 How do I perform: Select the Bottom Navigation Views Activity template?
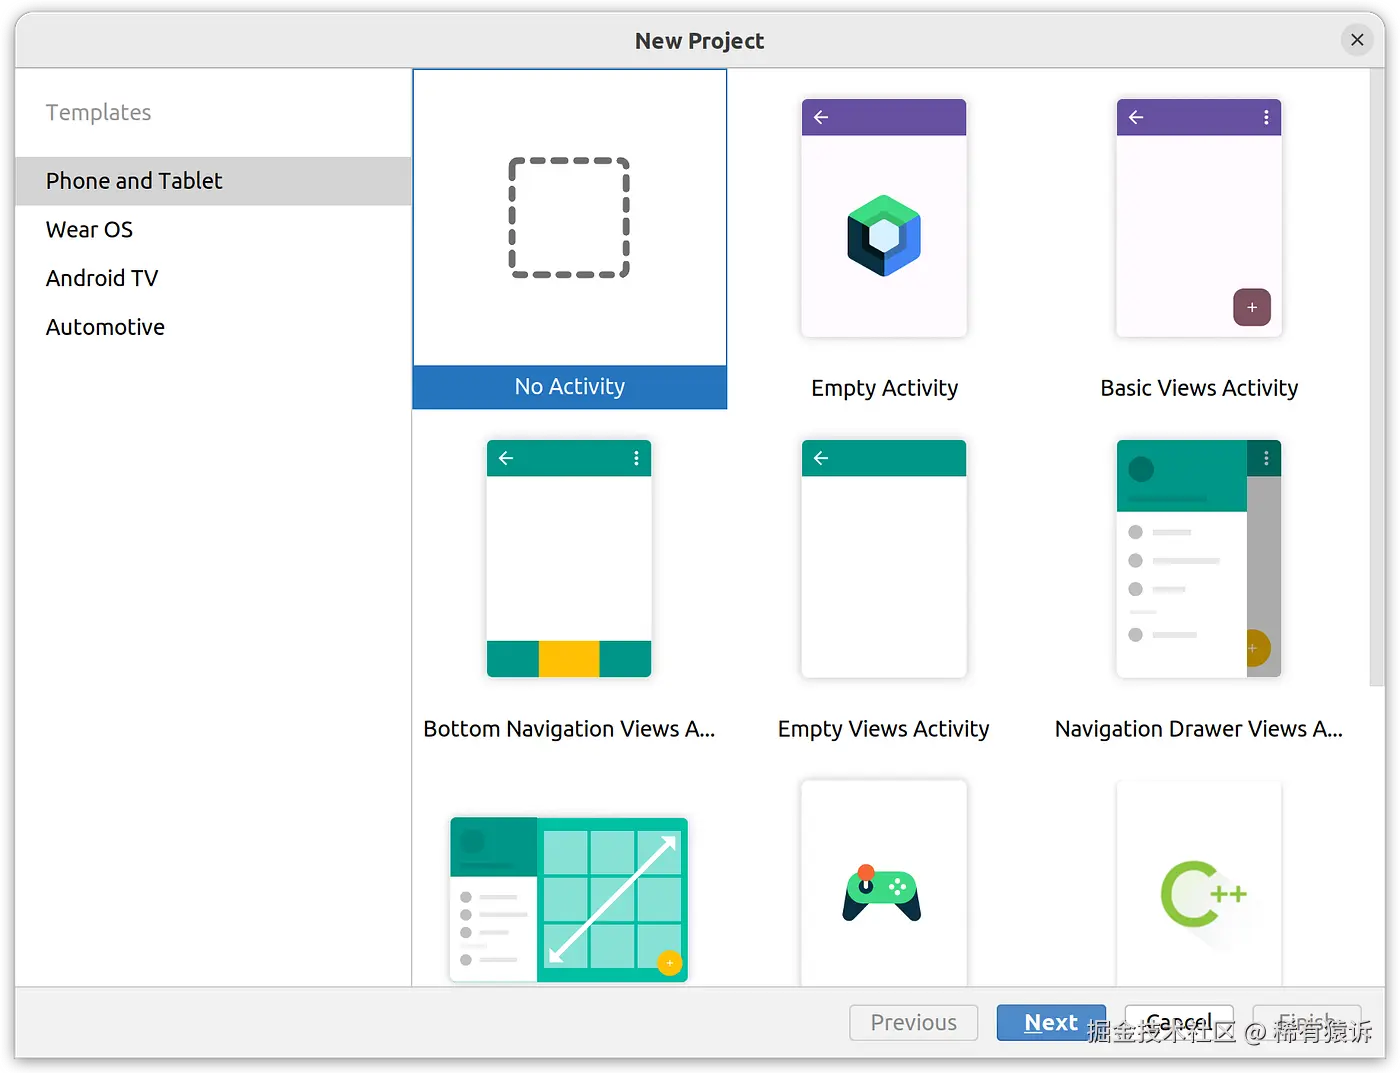pos(568,558)
